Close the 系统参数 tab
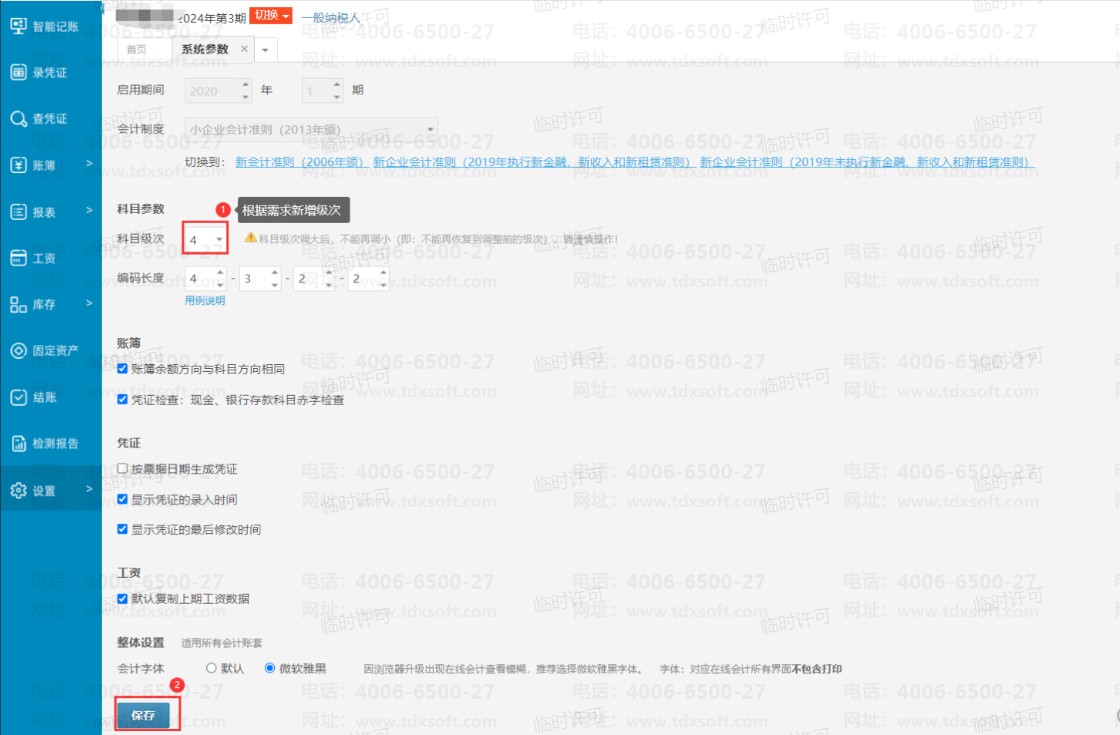 (x=244, y=49)
